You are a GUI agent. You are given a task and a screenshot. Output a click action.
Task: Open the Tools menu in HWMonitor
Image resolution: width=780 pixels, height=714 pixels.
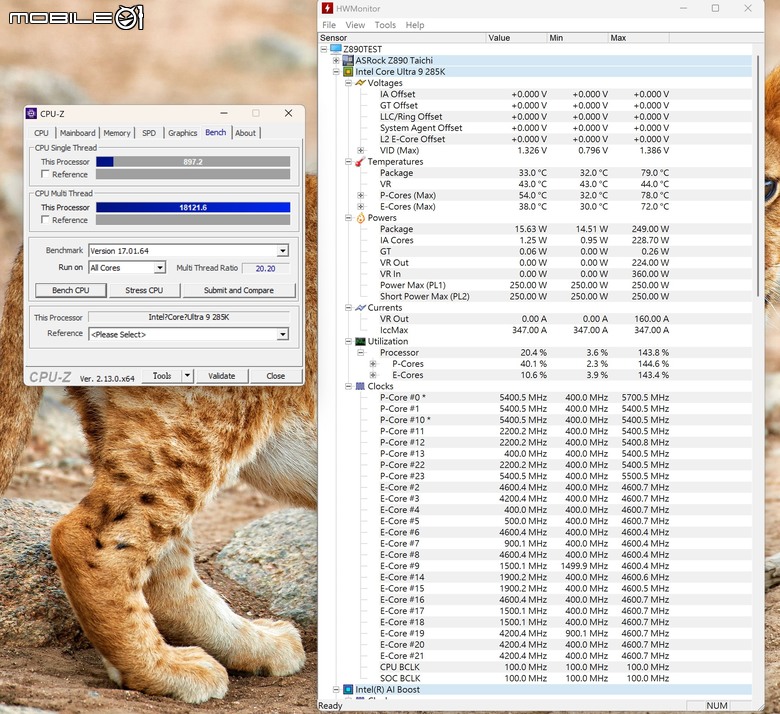(385, 25)
